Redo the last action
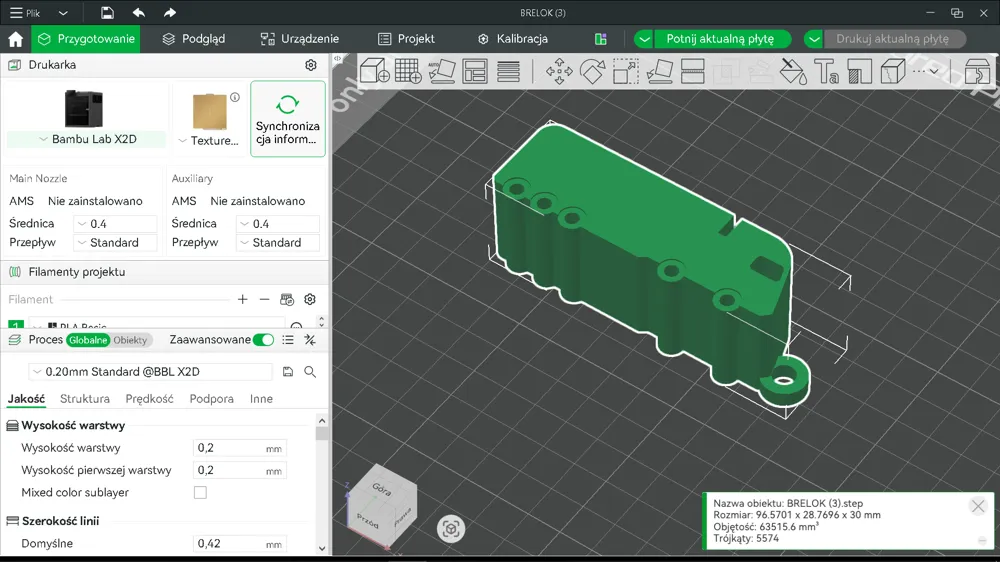 (170, 13)
